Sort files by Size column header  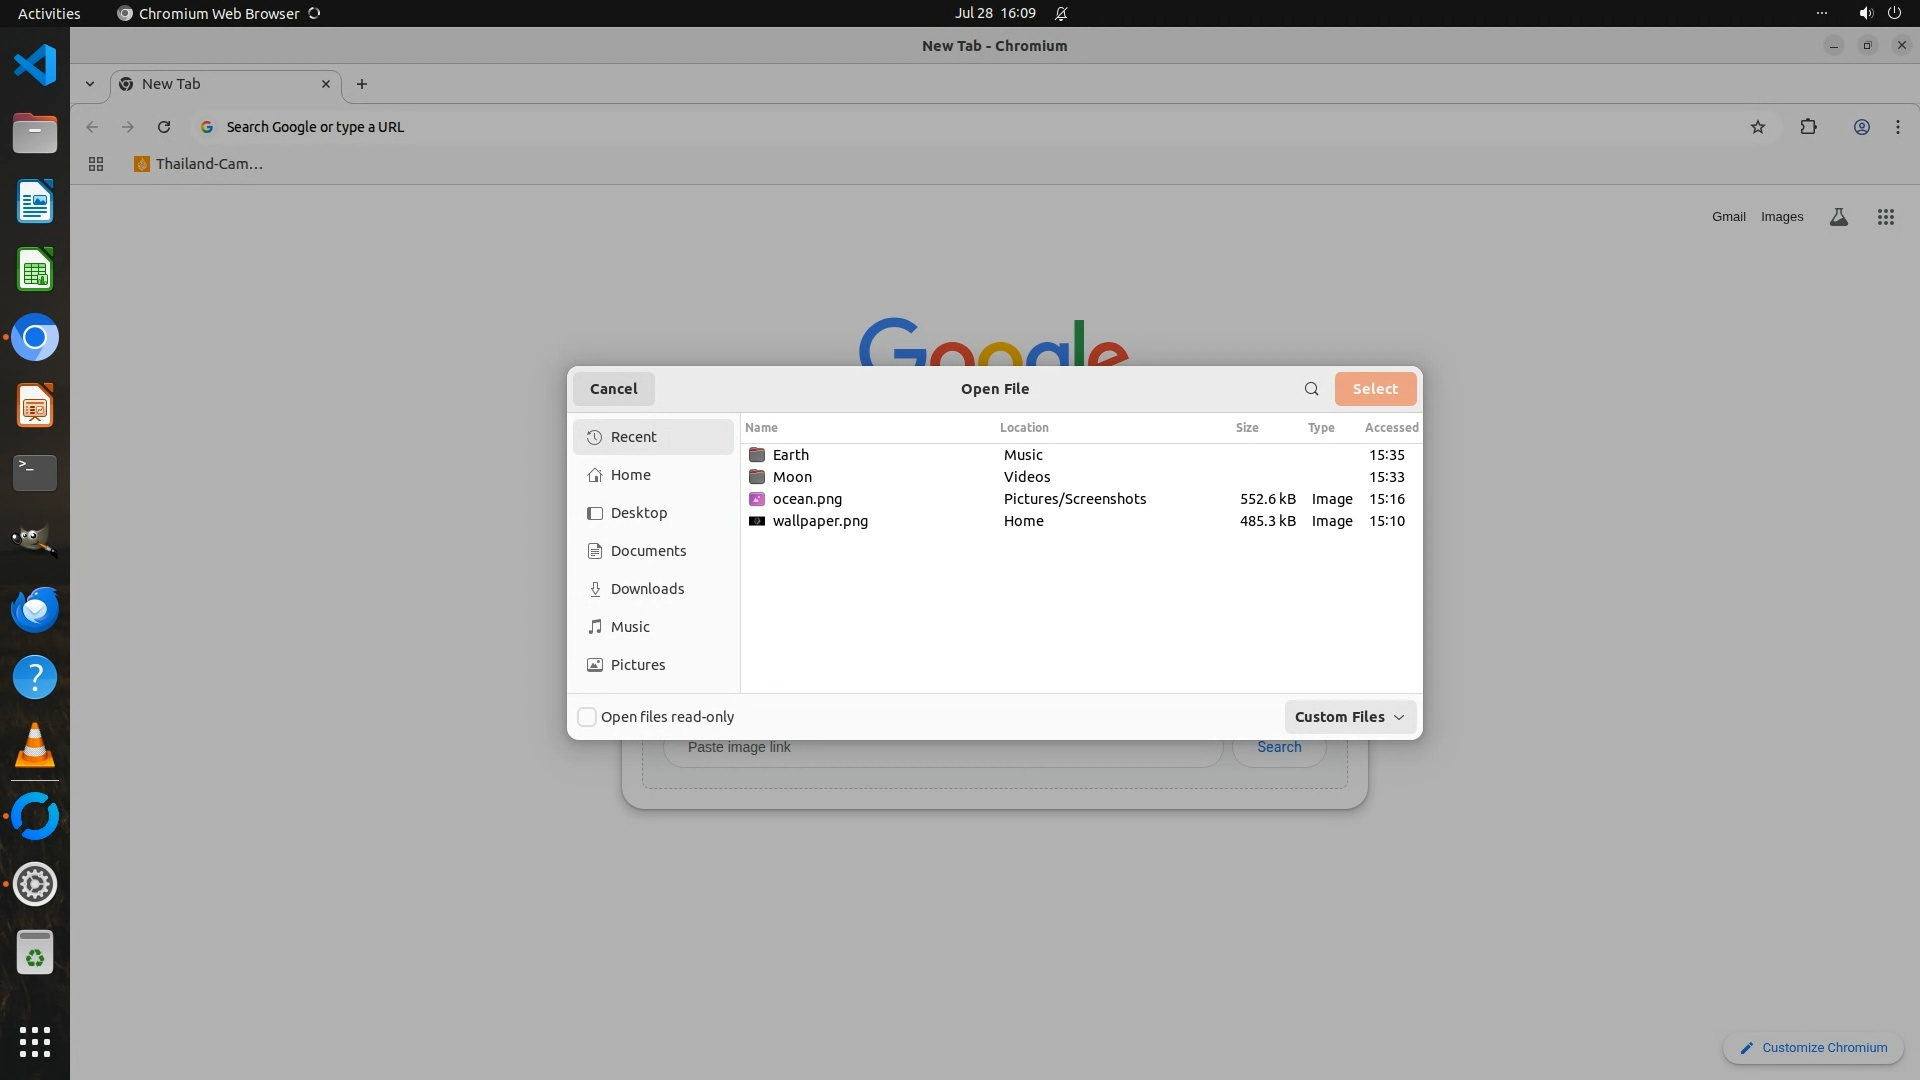[x=1246, y=428]
